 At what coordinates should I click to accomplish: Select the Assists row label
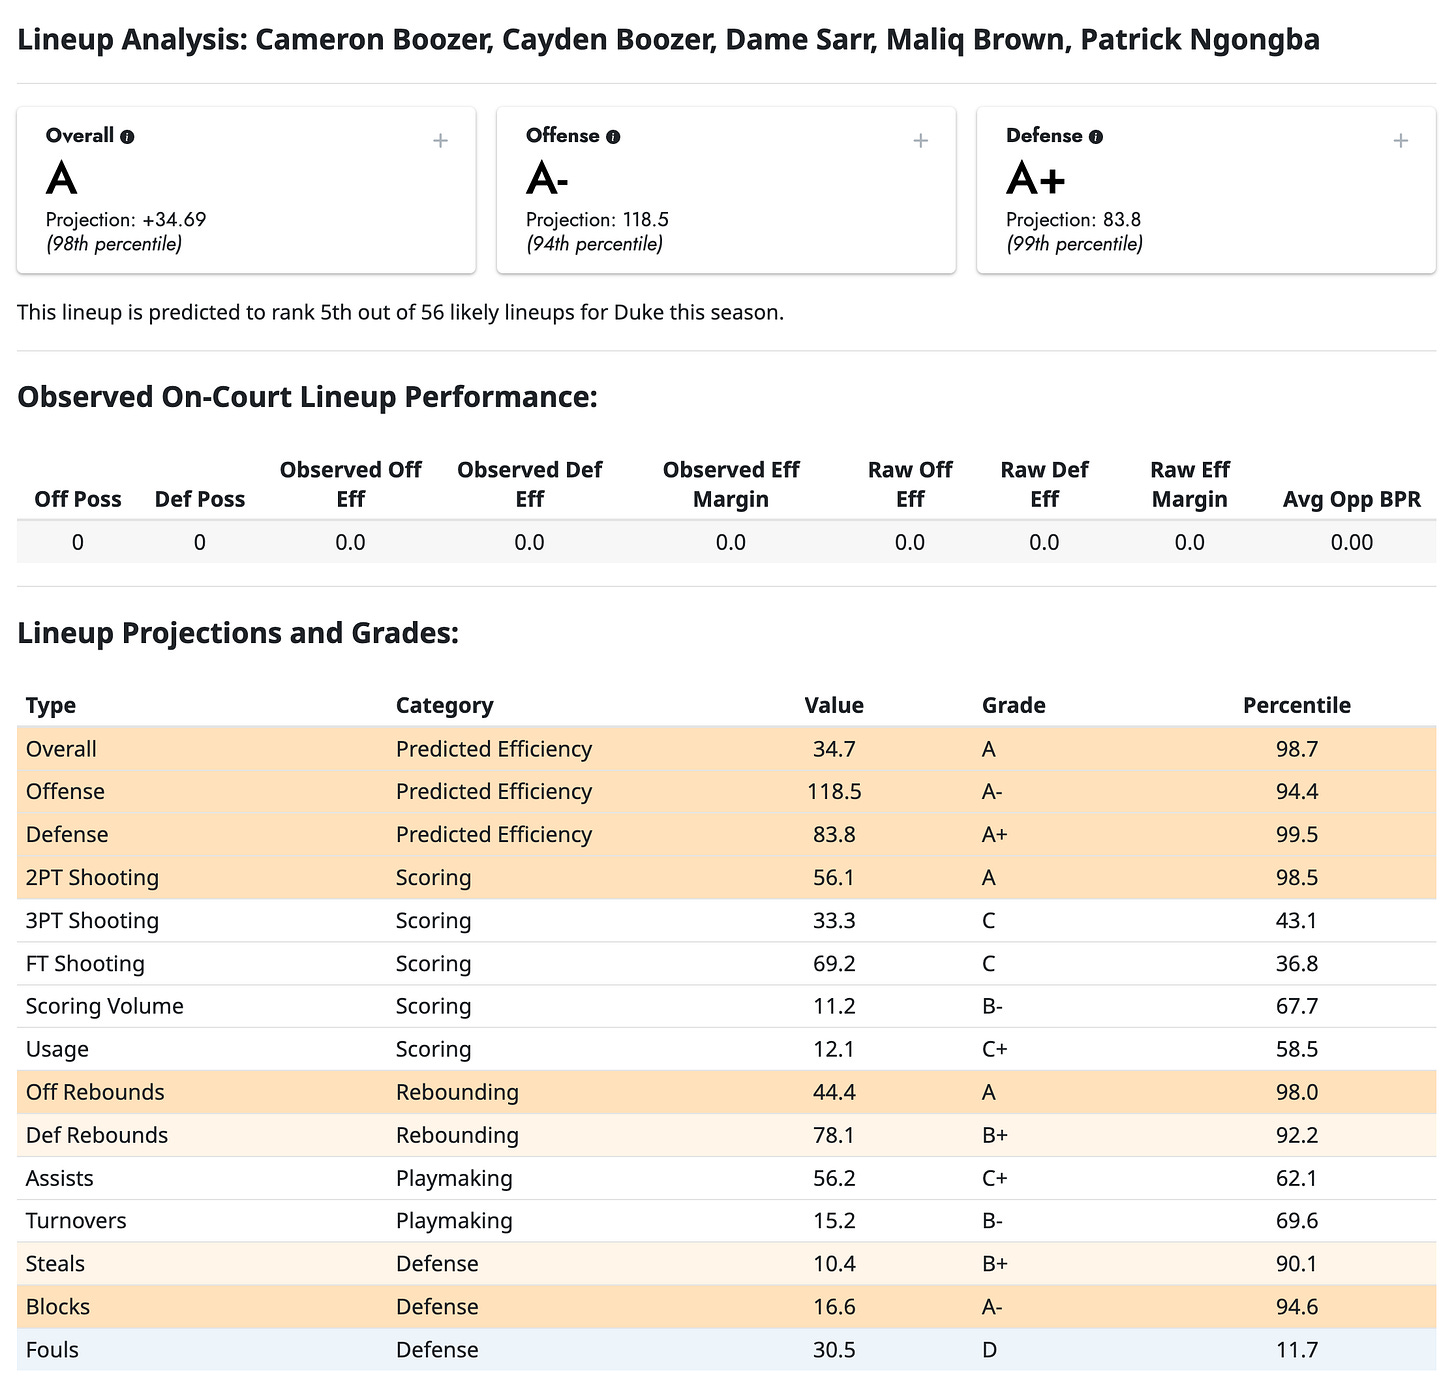coord(60,1178)
